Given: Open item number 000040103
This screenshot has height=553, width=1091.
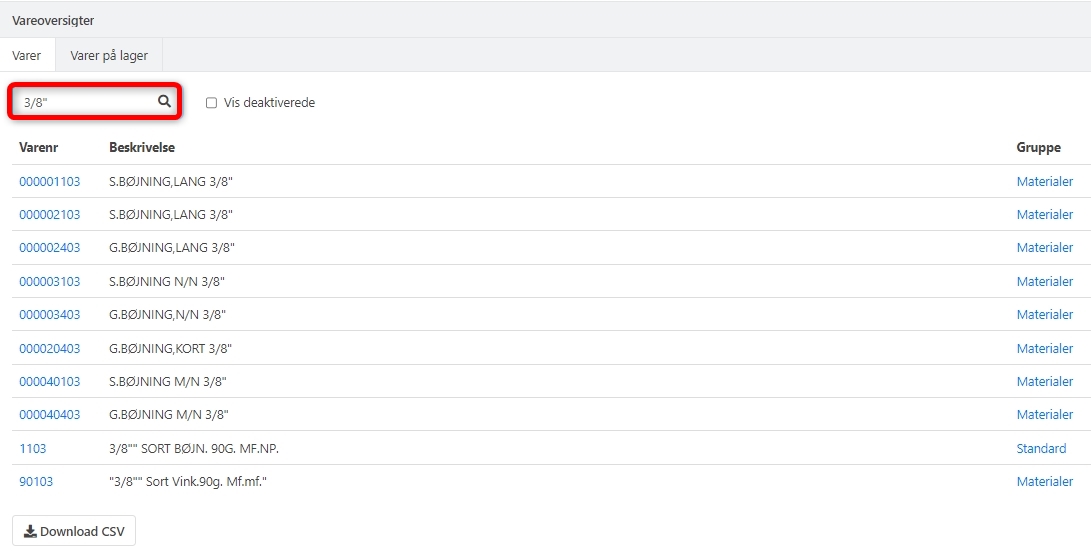Looking at the screenshot, I should 50,382.
